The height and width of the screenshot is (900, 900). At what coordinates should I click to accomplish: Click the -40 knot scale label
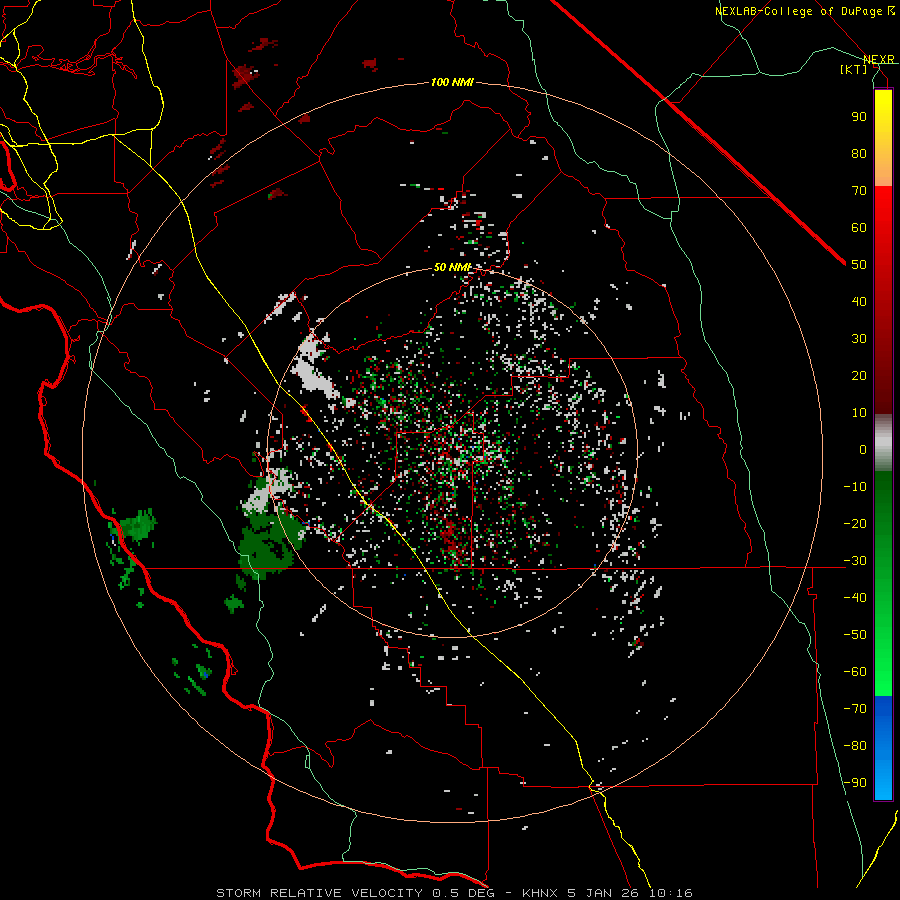tap(855, 598)
